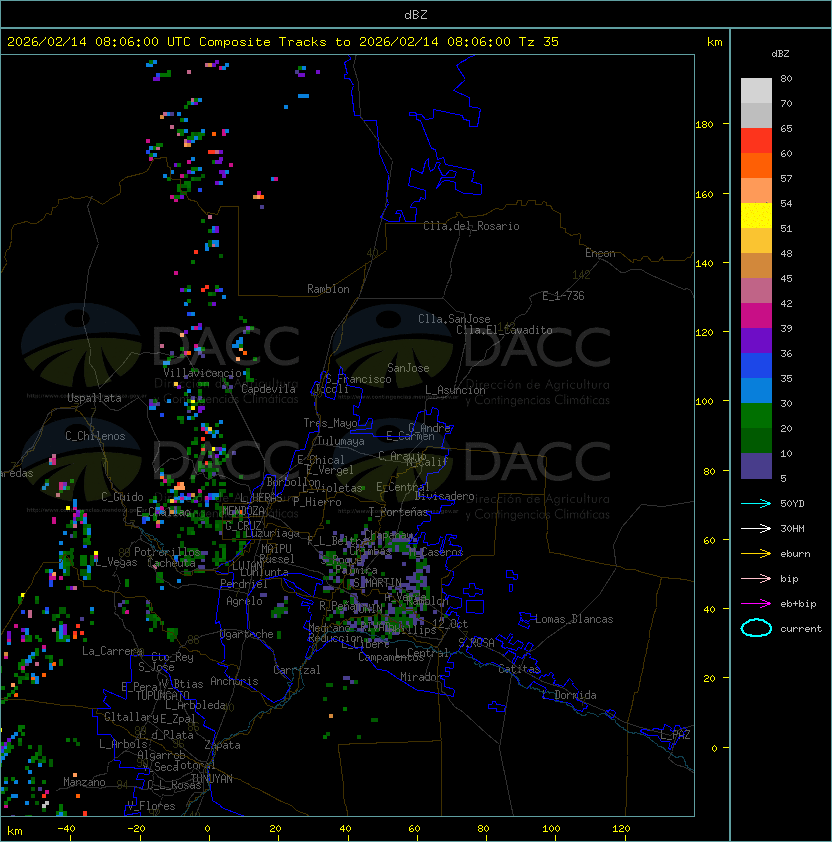The image size is (832, 842).
Task: Select the slate-purple 10 dBZ swatch
Action: pyautogui.click(x=756, y=466)
